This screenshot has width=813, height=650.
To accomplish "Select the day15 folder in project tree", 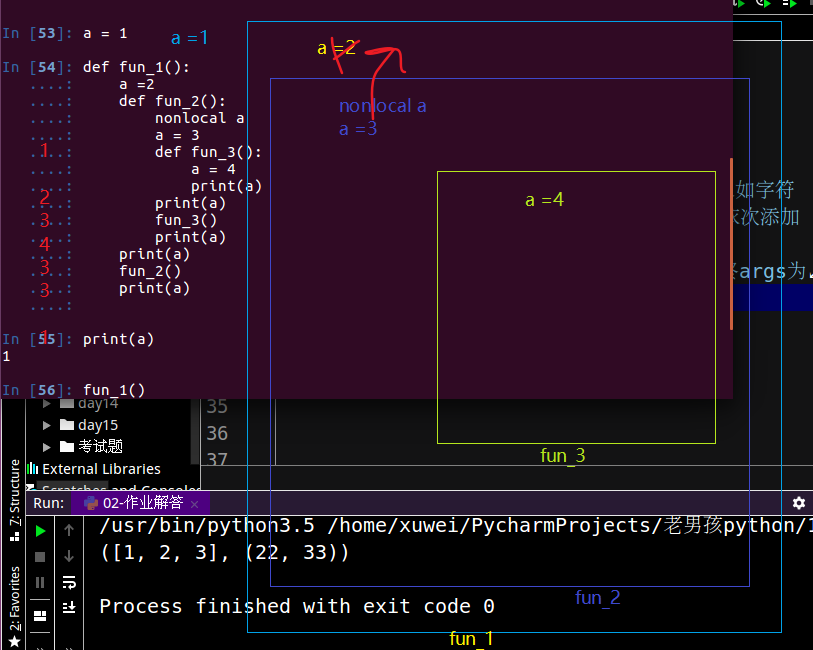I will (98, 425).
